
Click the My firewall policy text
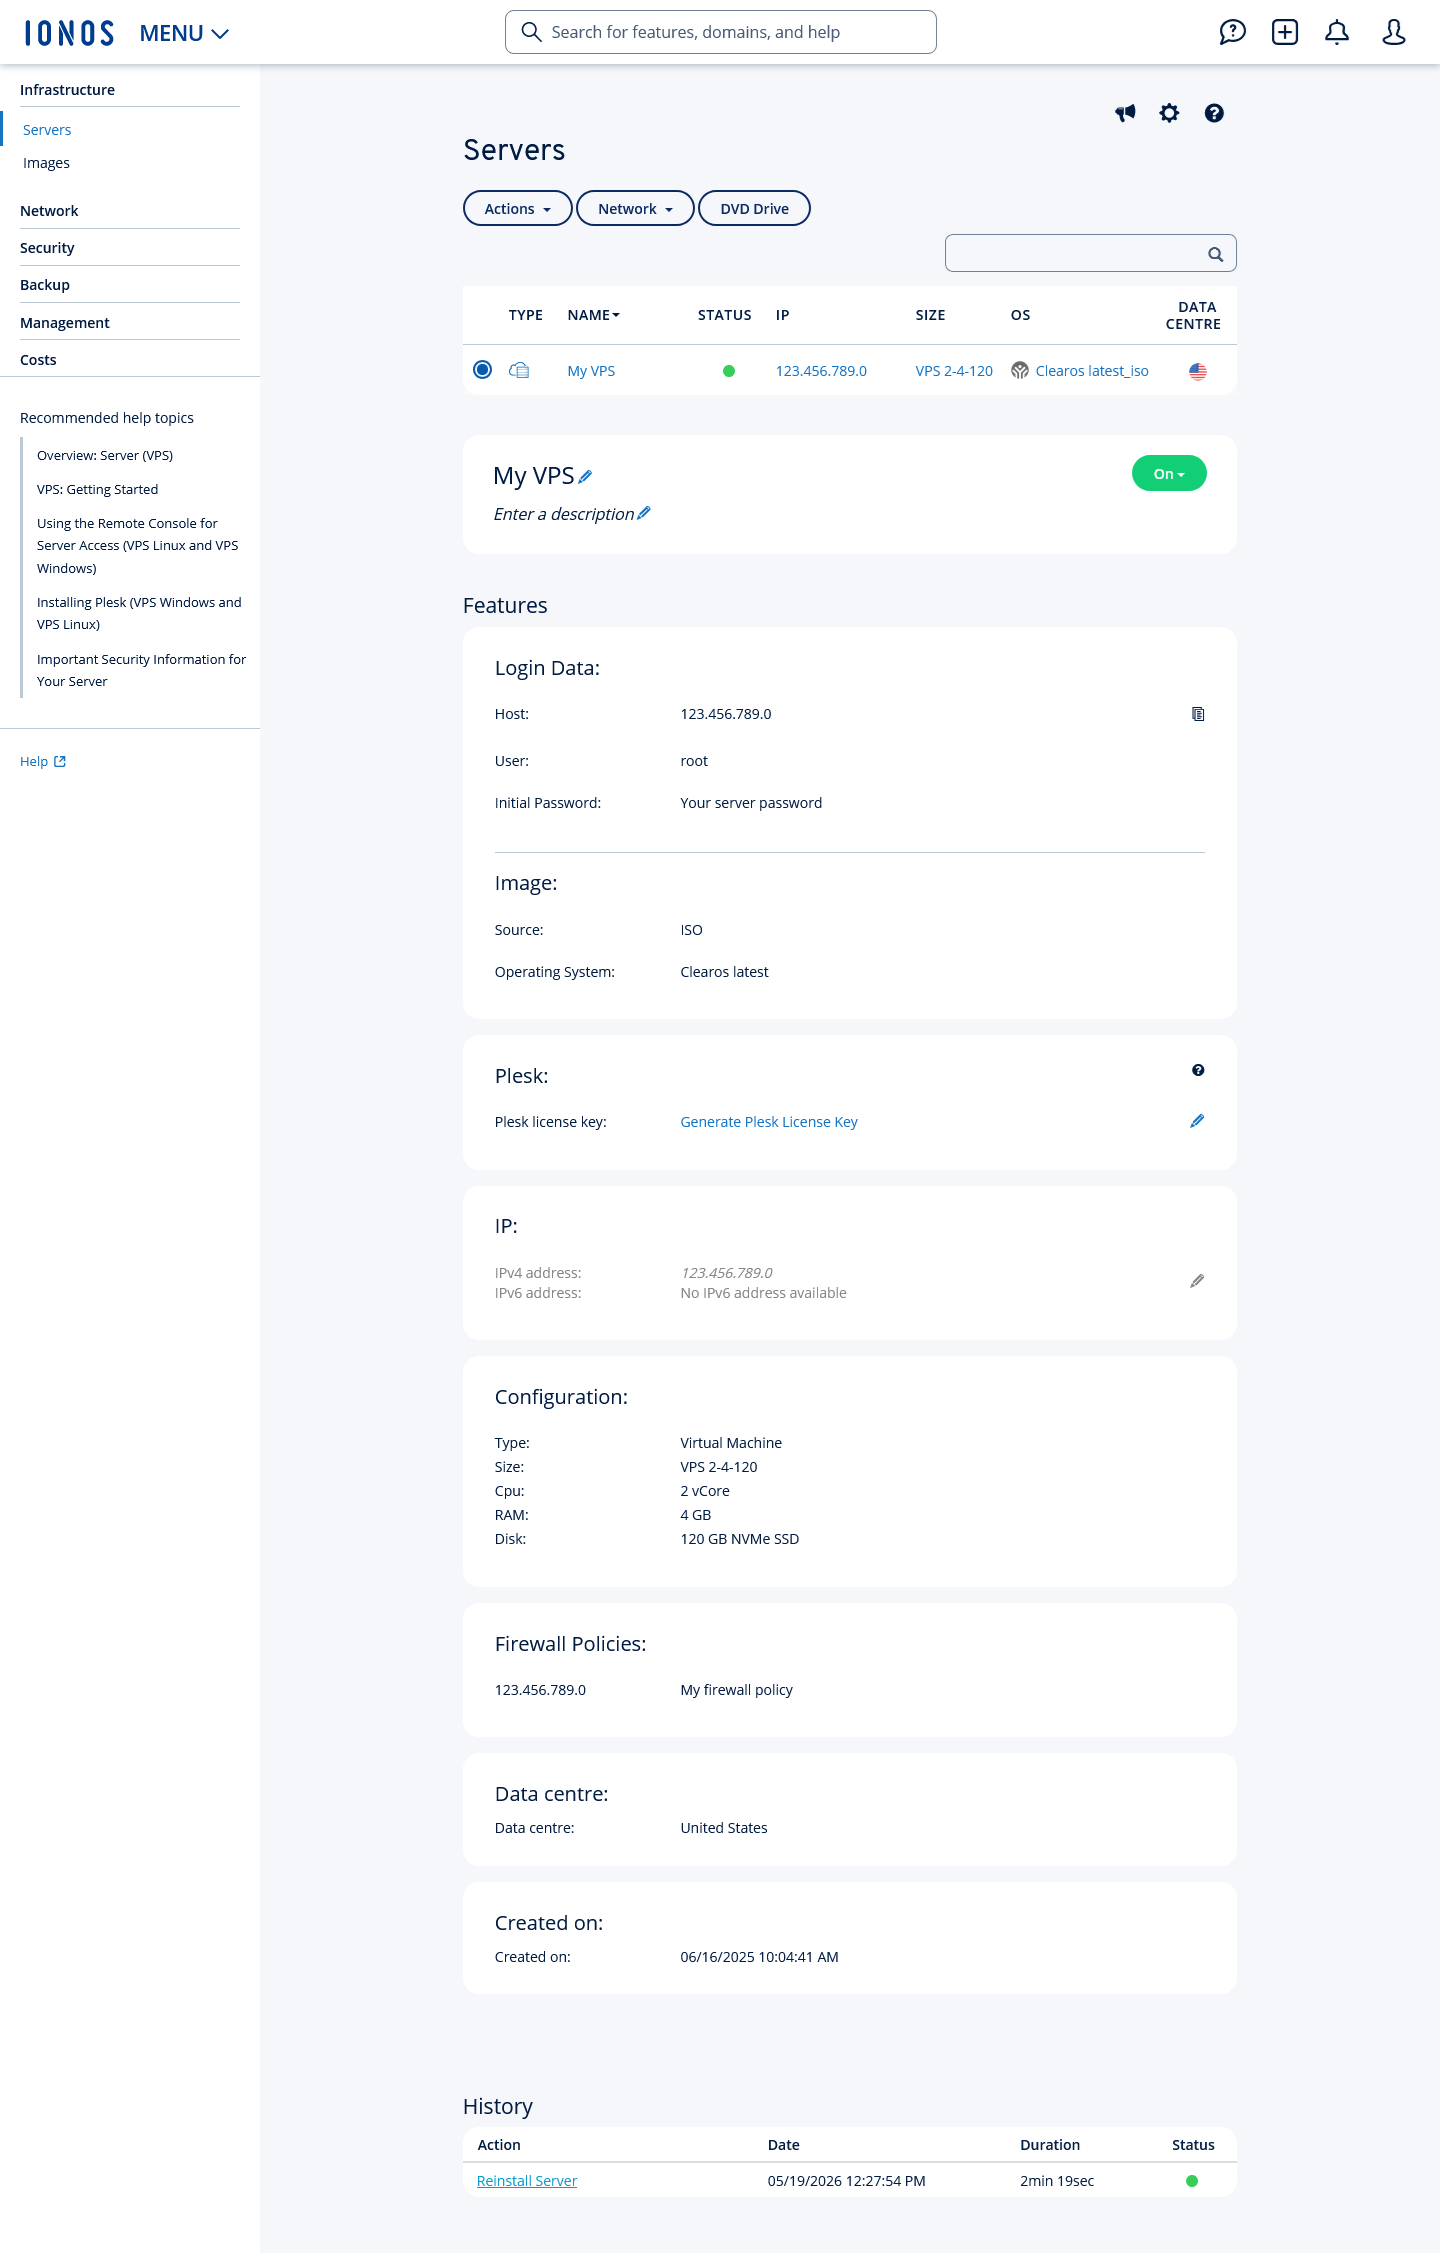click(737, 1690)
